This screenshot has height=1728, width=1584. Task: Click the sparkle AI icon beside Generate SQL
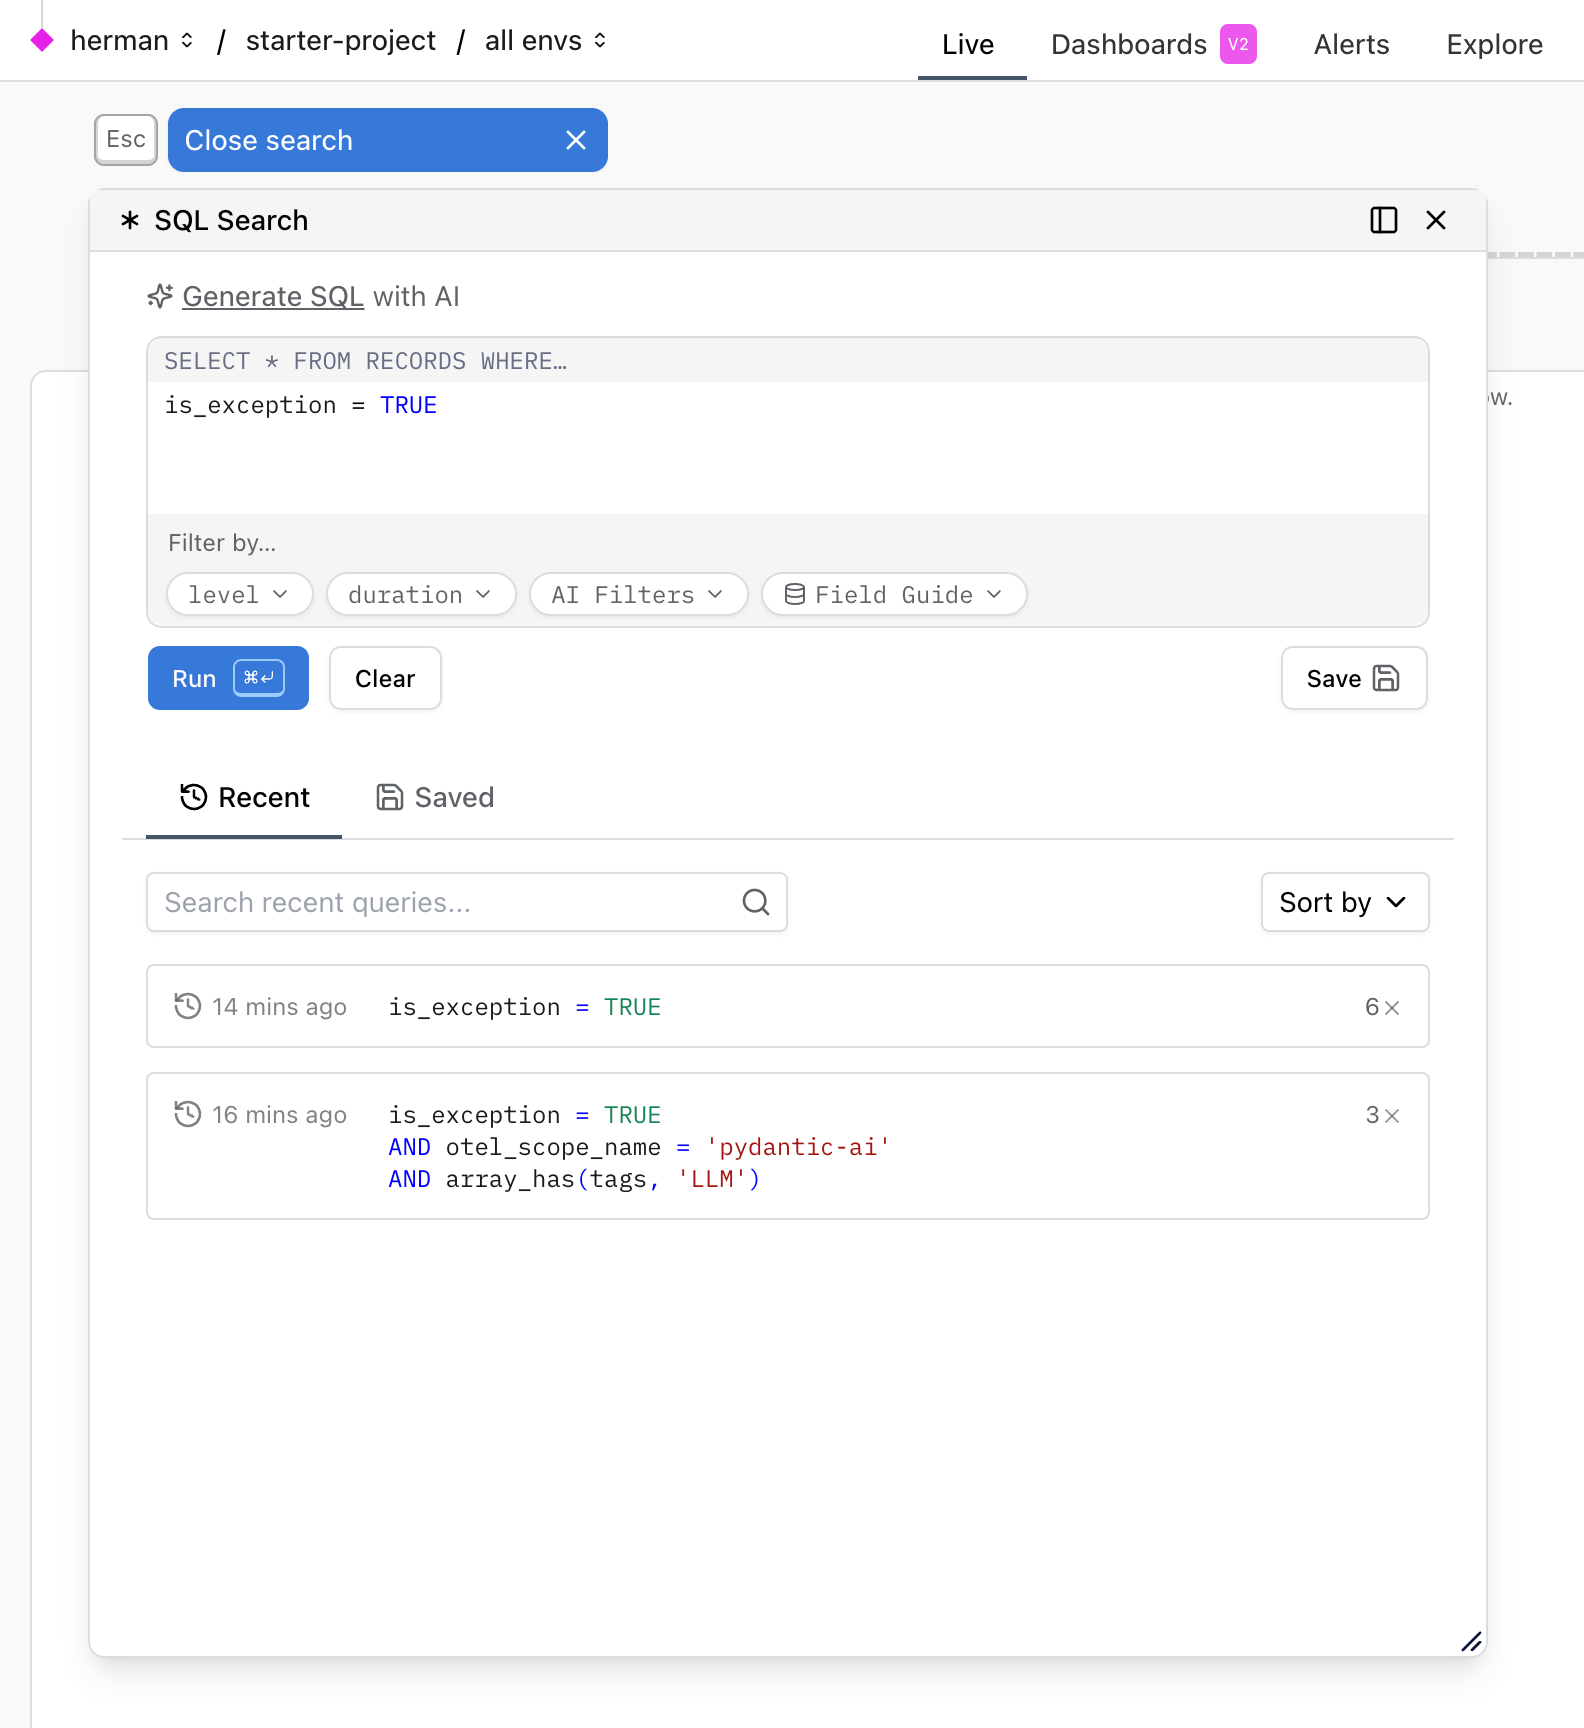(160, 297)
